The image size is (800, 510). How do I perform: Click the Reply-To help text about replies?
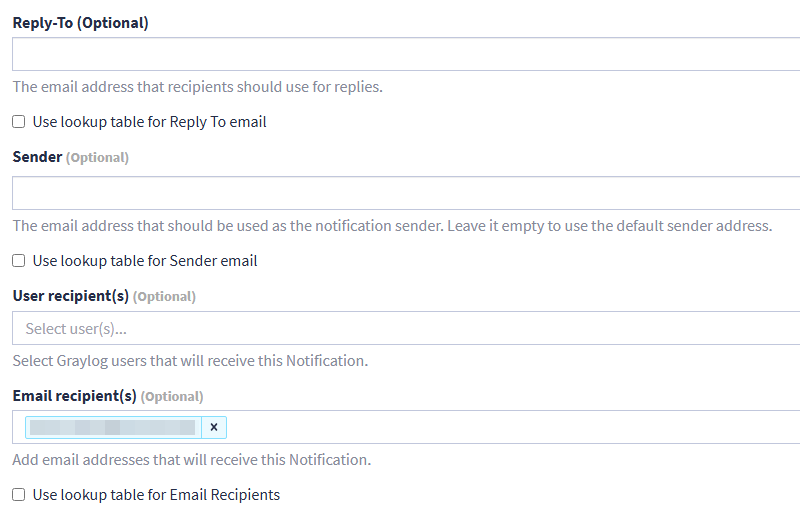(197, 87)
